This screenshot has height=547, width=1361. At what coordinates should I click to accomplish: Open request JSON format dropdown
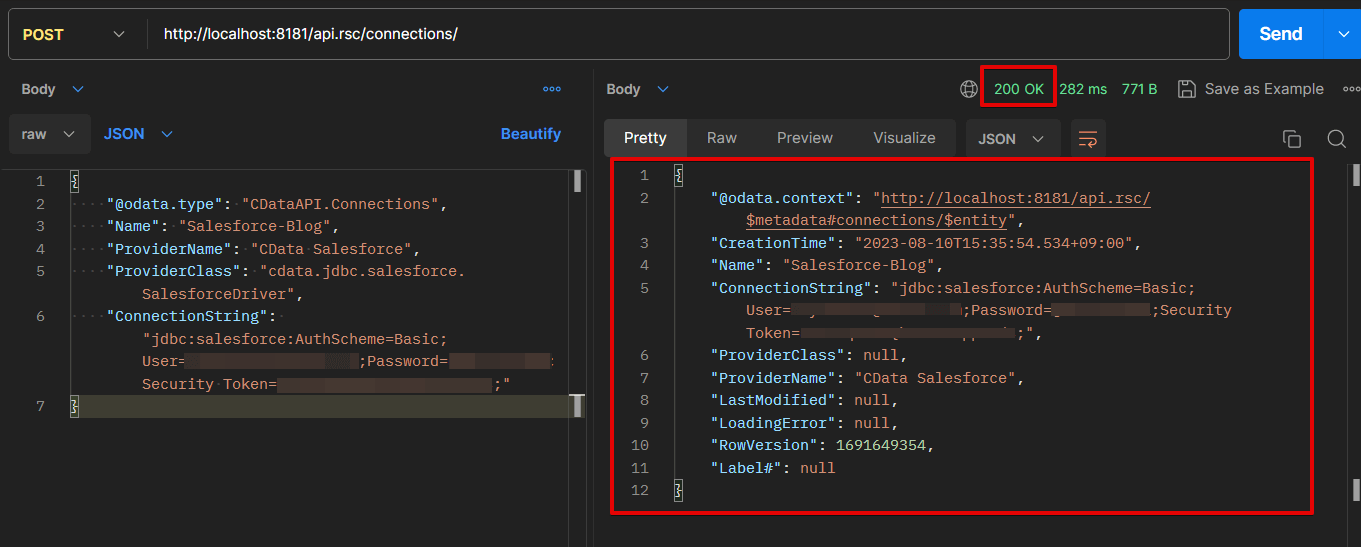[x=138, y=134]
